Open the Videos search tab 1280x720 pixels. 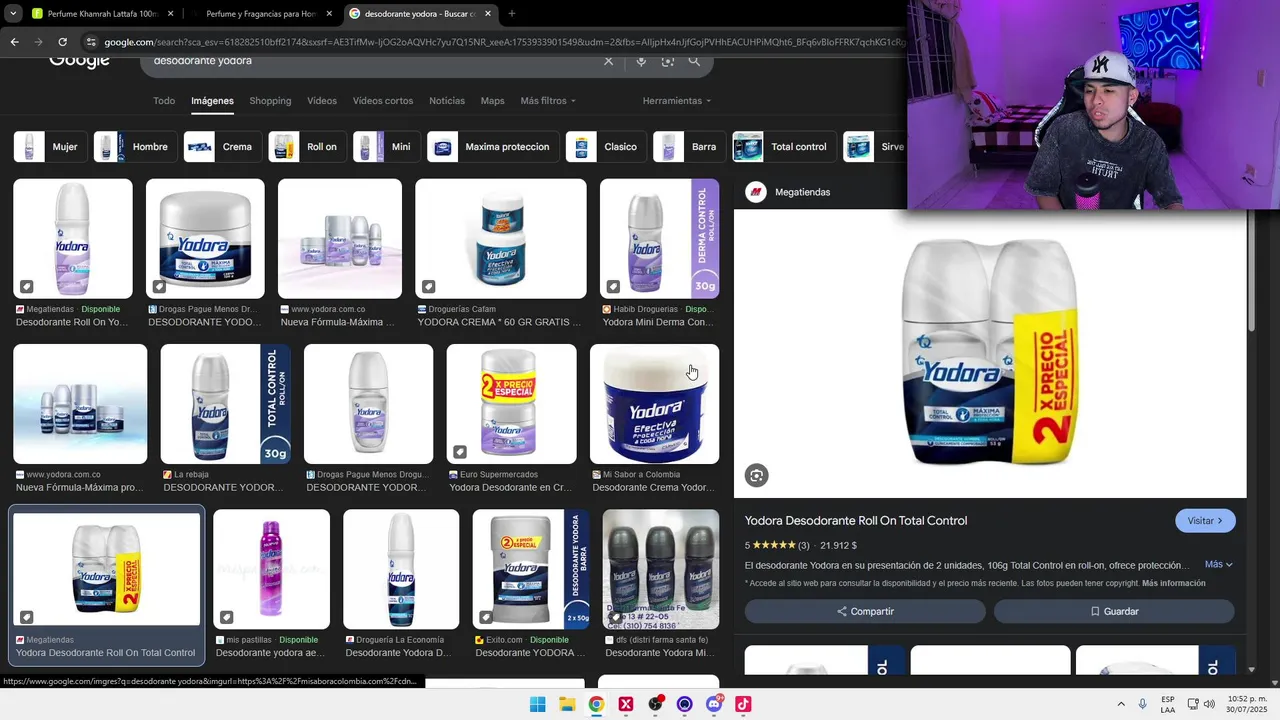click(322, 101)
